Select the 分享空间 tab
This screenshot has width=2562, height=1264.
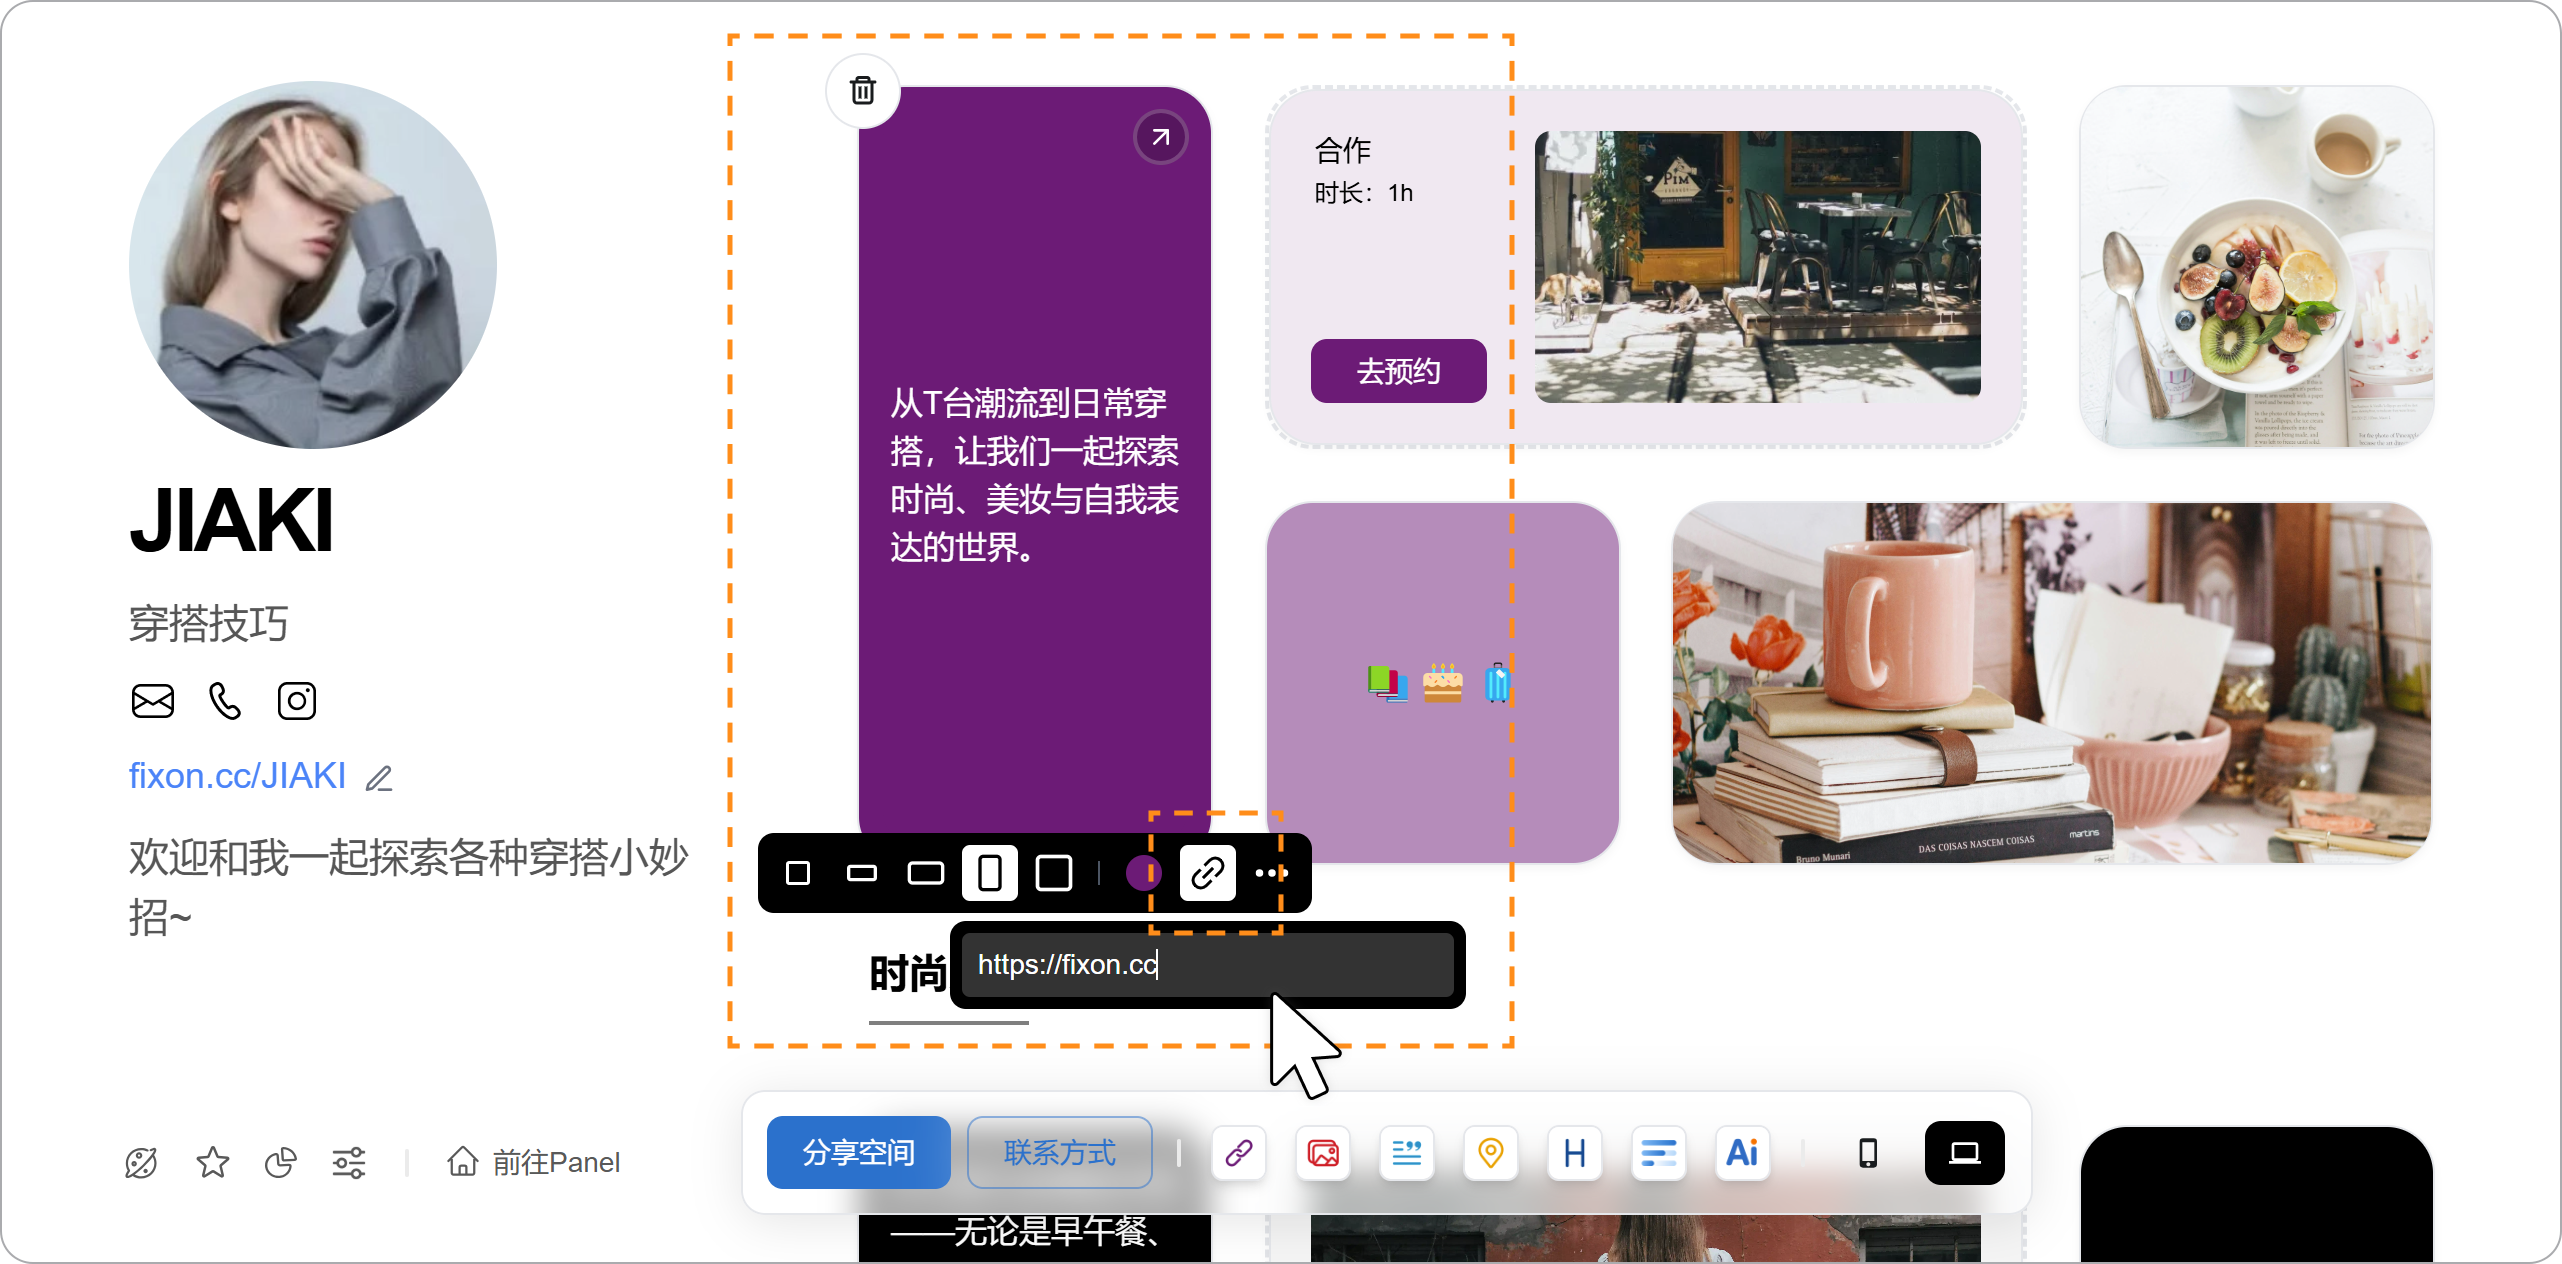click(858, 1153)
